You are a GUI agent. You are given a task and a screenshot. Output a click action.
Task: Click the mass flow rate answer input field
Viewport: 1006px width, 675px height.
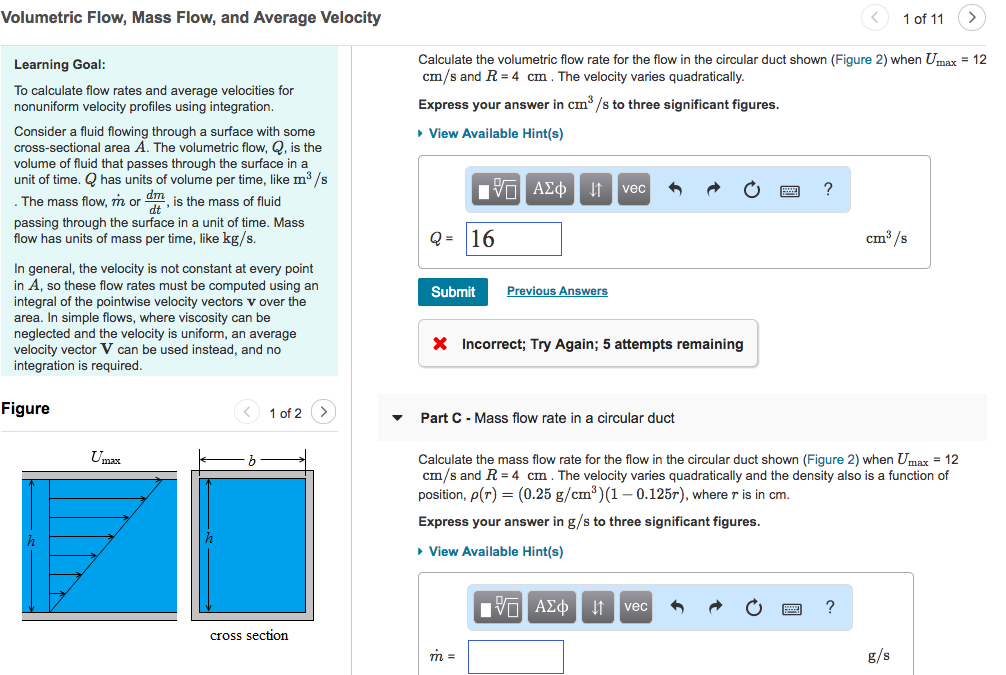pos(515,656)
